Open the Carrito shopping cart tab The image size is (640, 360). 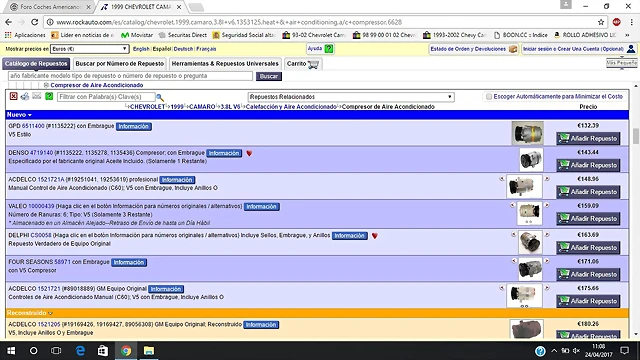[x=303, y=64]
